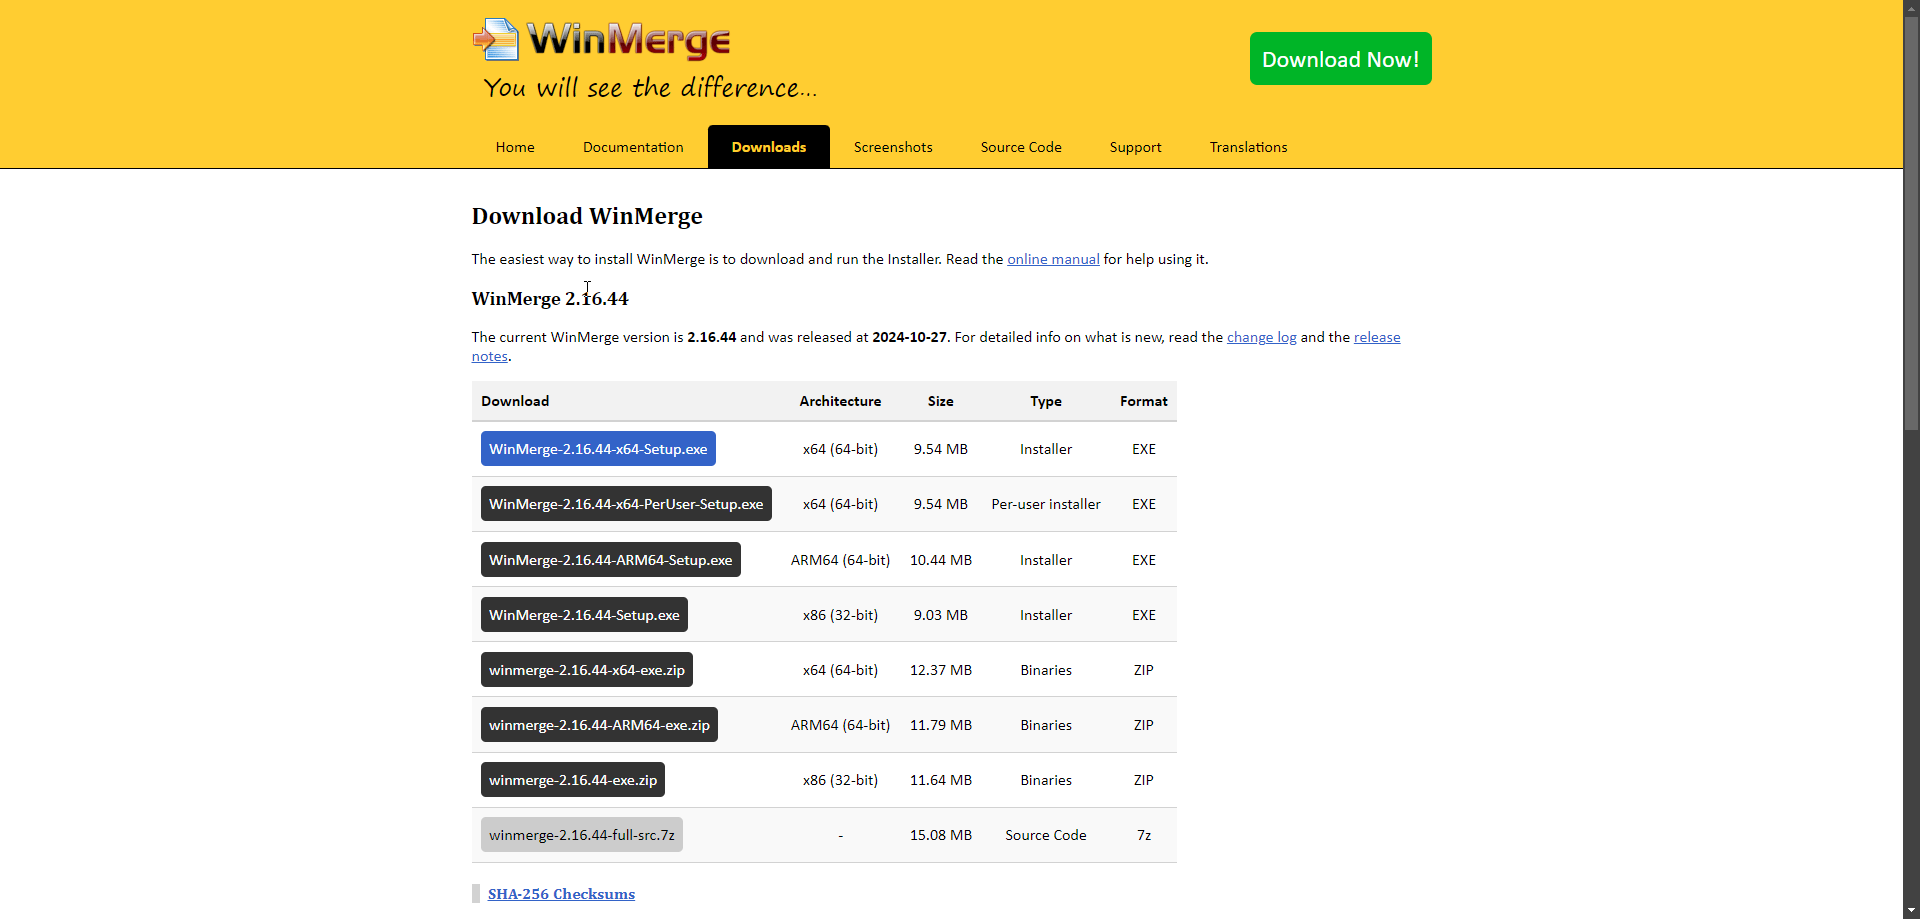Download the full-src.7z source archive
The height and width of the screenshot is (919, 1920).
582,835
